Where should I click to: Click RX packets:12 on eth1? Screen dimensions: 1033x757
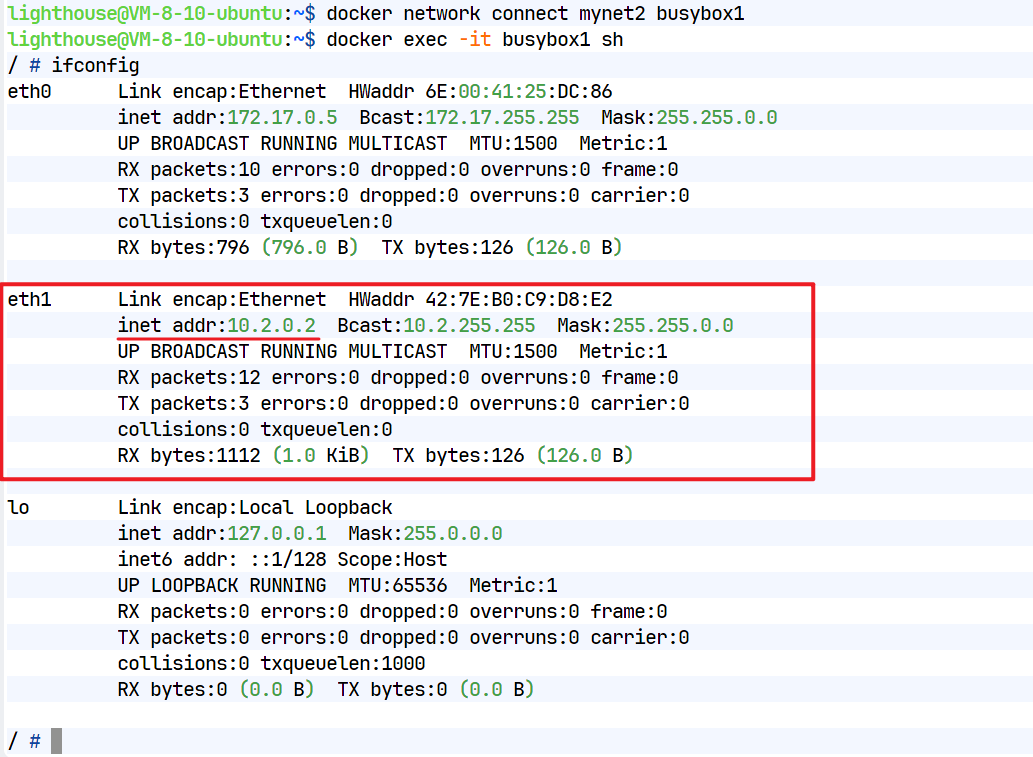(188, 378)
